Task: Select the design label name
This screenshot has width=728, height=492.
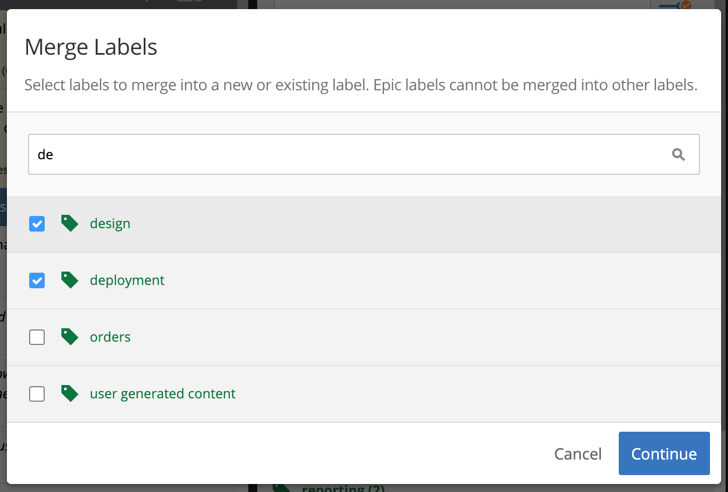Action: tap(110, 224)
